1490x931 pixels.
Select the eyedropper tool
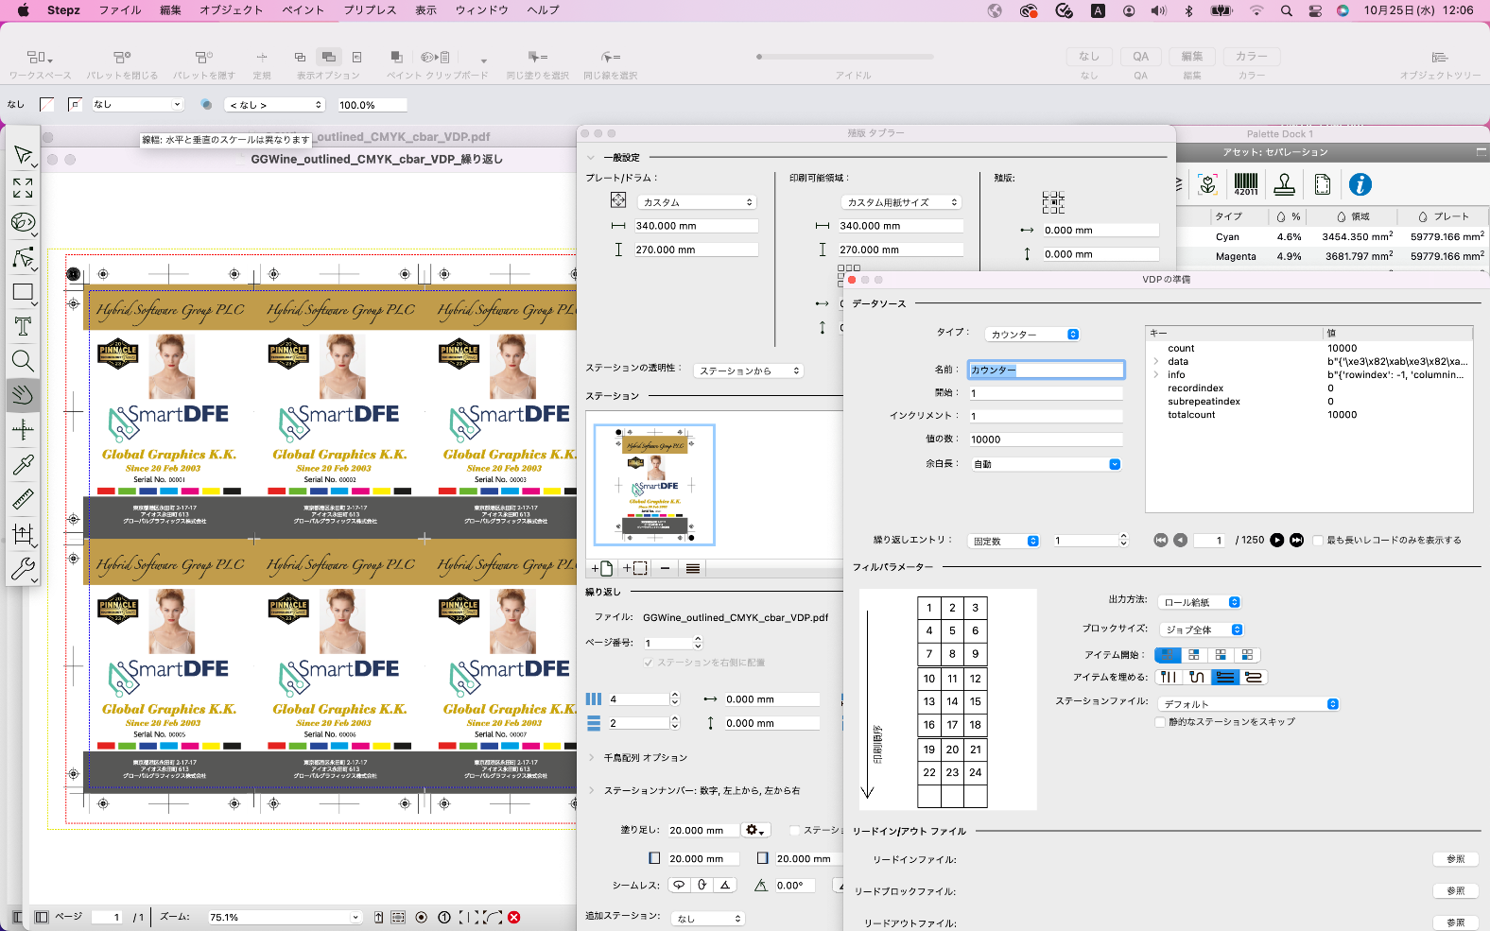23,464
